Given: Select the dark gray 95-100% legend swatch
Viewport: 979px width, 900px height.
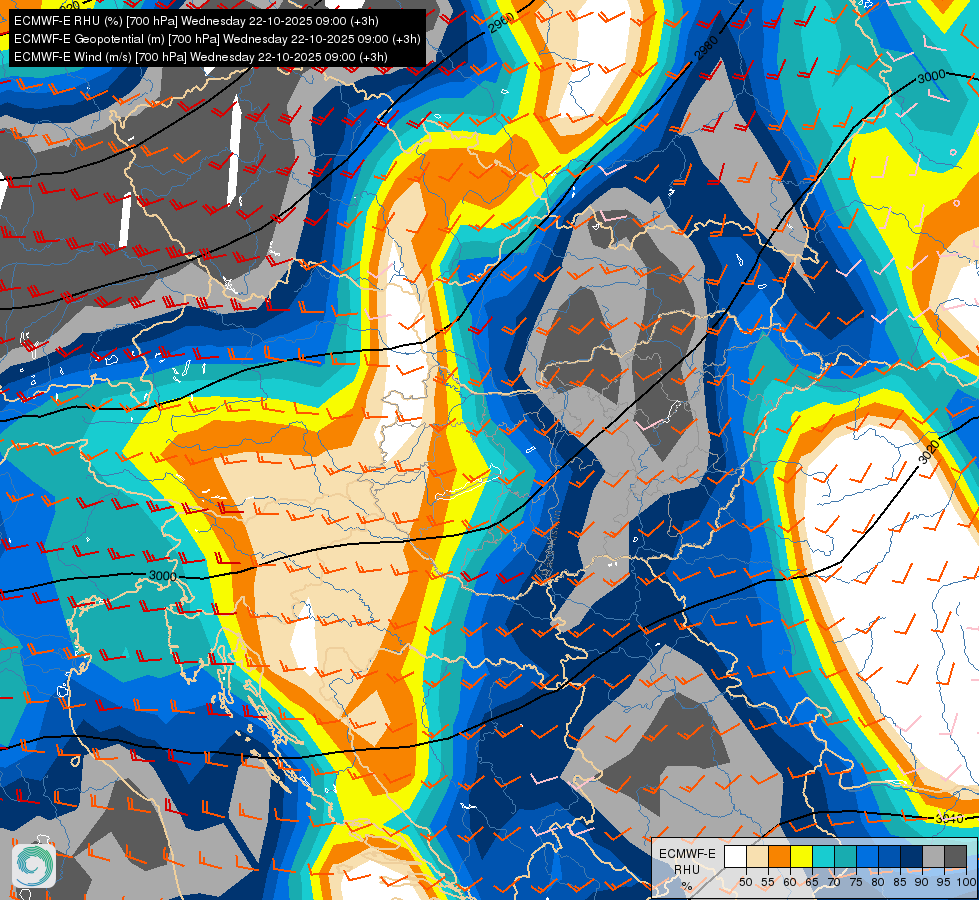Looking at the screenshot, I should coord(956,856).
